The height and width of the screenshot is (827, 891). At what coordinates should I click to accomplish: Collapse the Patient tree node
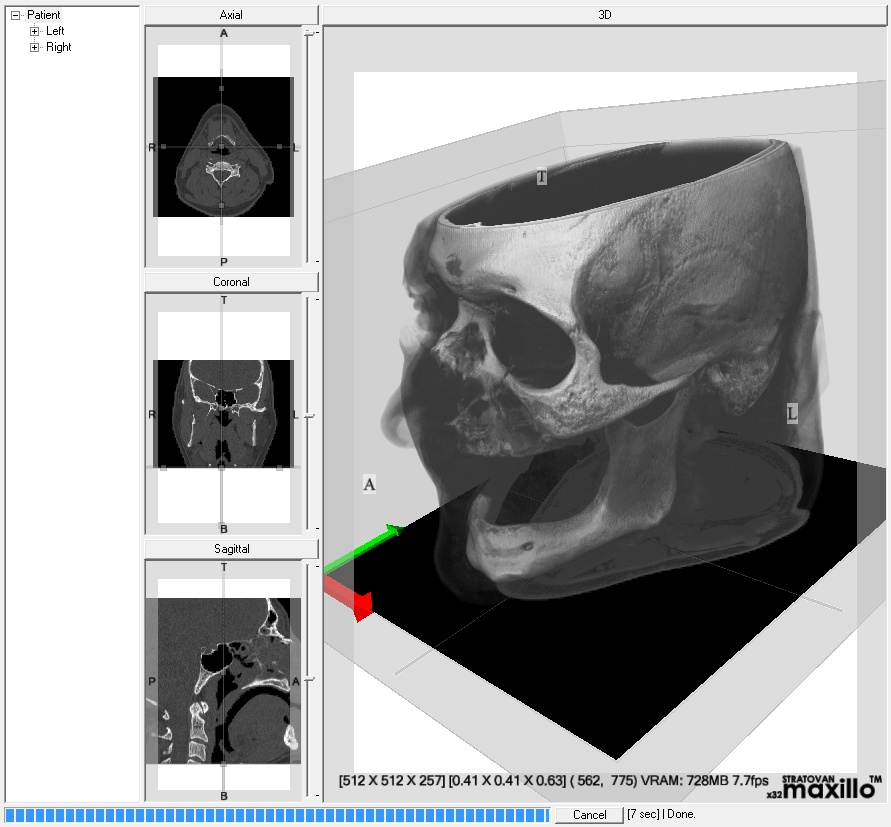click(15, 15)
